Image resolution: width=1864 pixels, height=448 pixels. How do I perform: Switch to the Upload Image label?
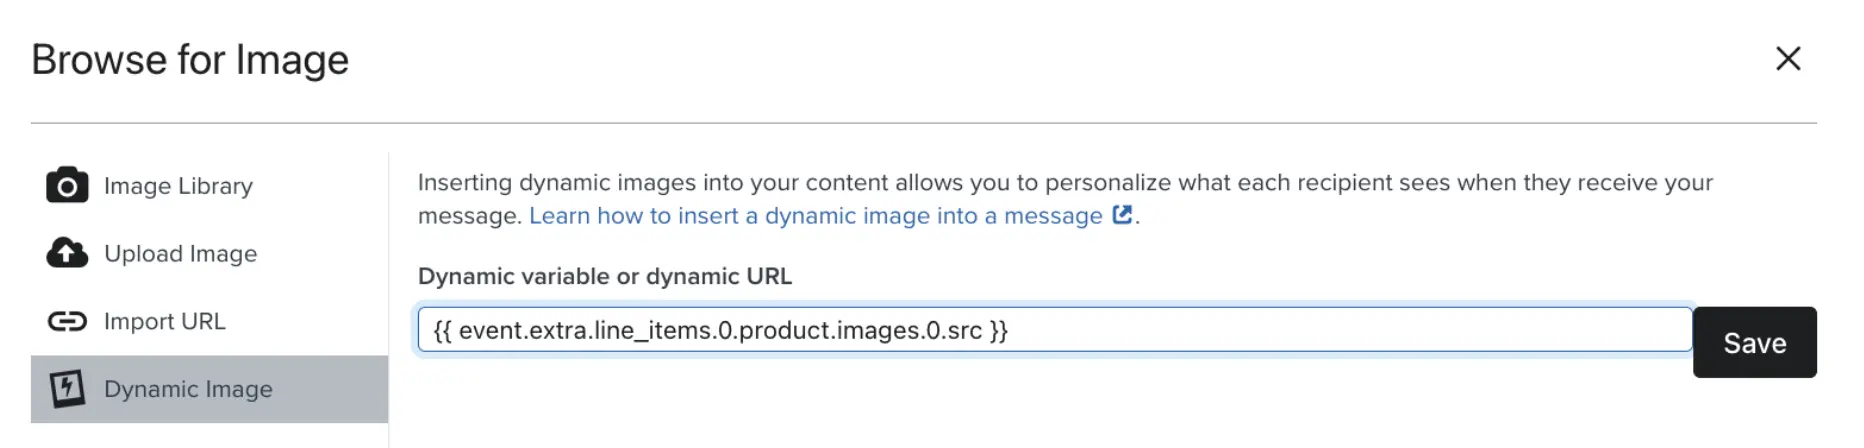point(180,254)
